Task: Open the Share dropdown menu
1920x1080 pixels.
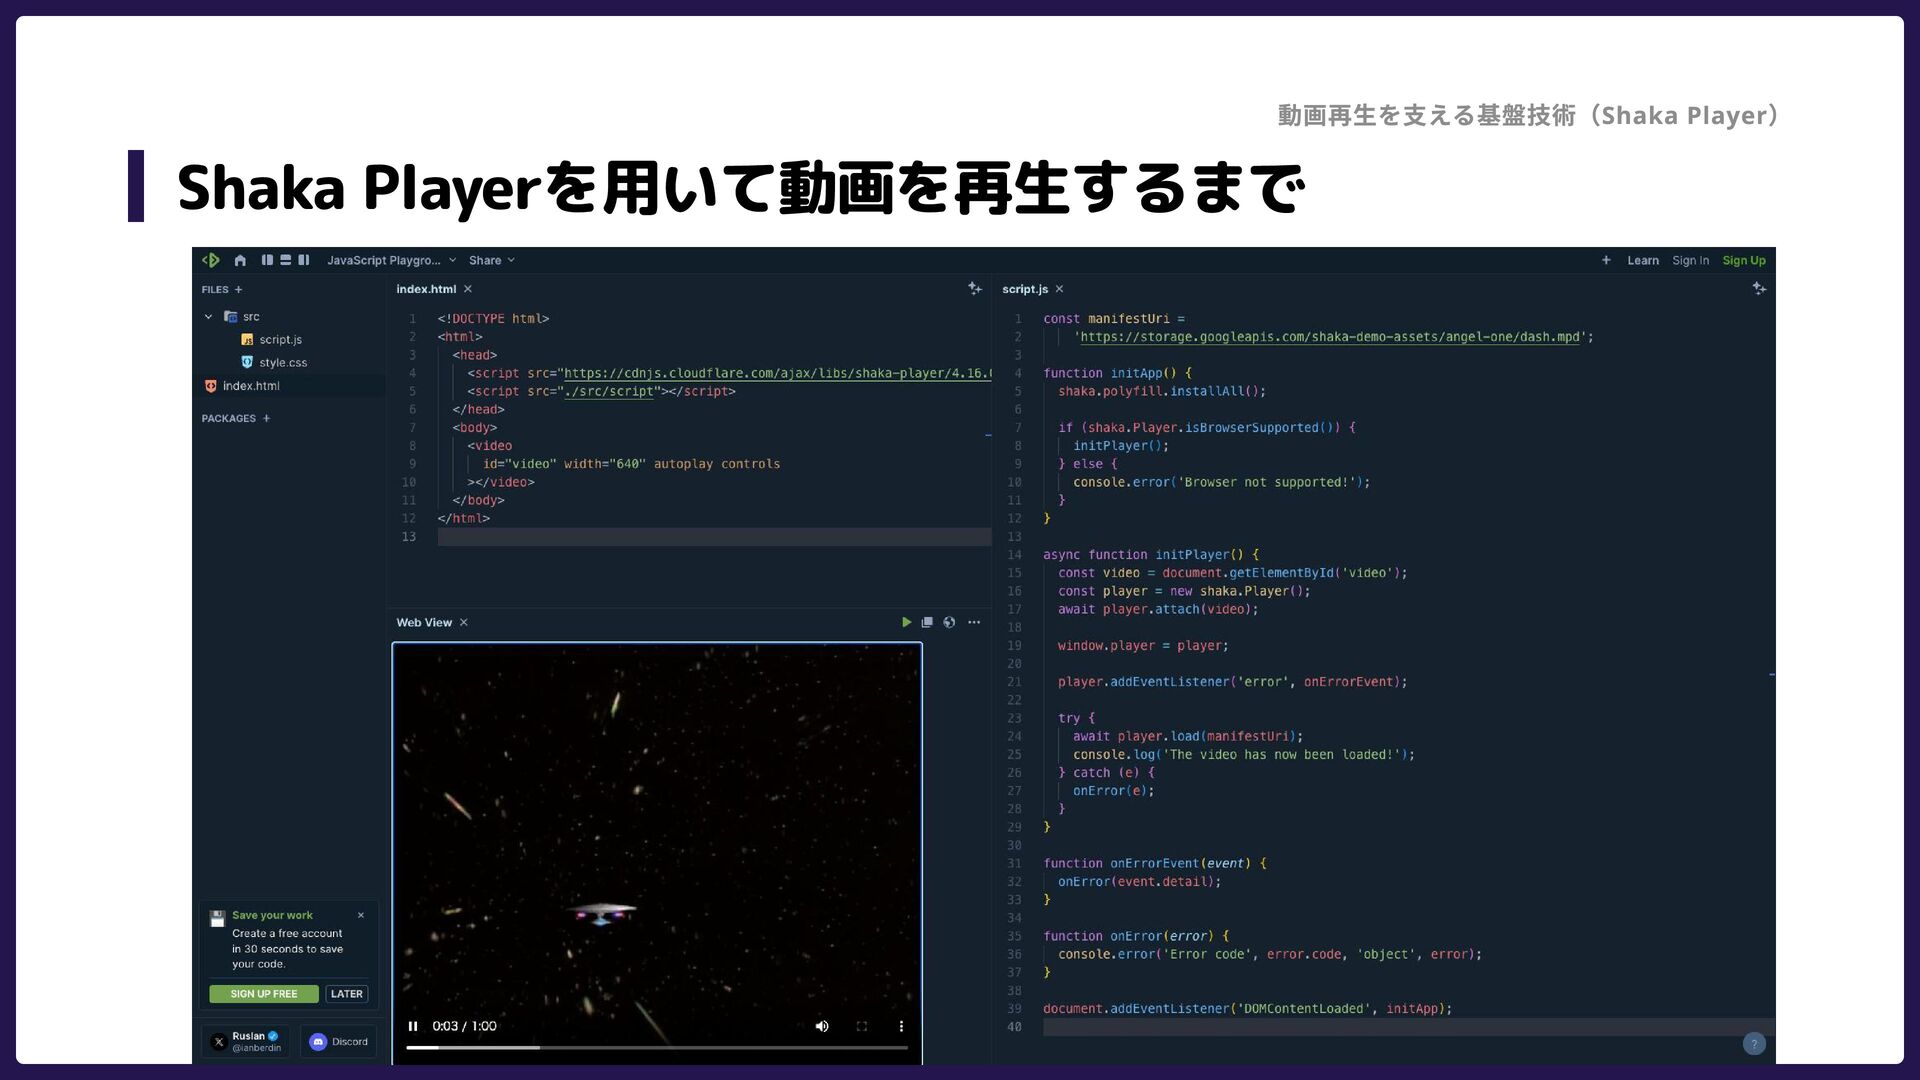Action: point(492,260)
